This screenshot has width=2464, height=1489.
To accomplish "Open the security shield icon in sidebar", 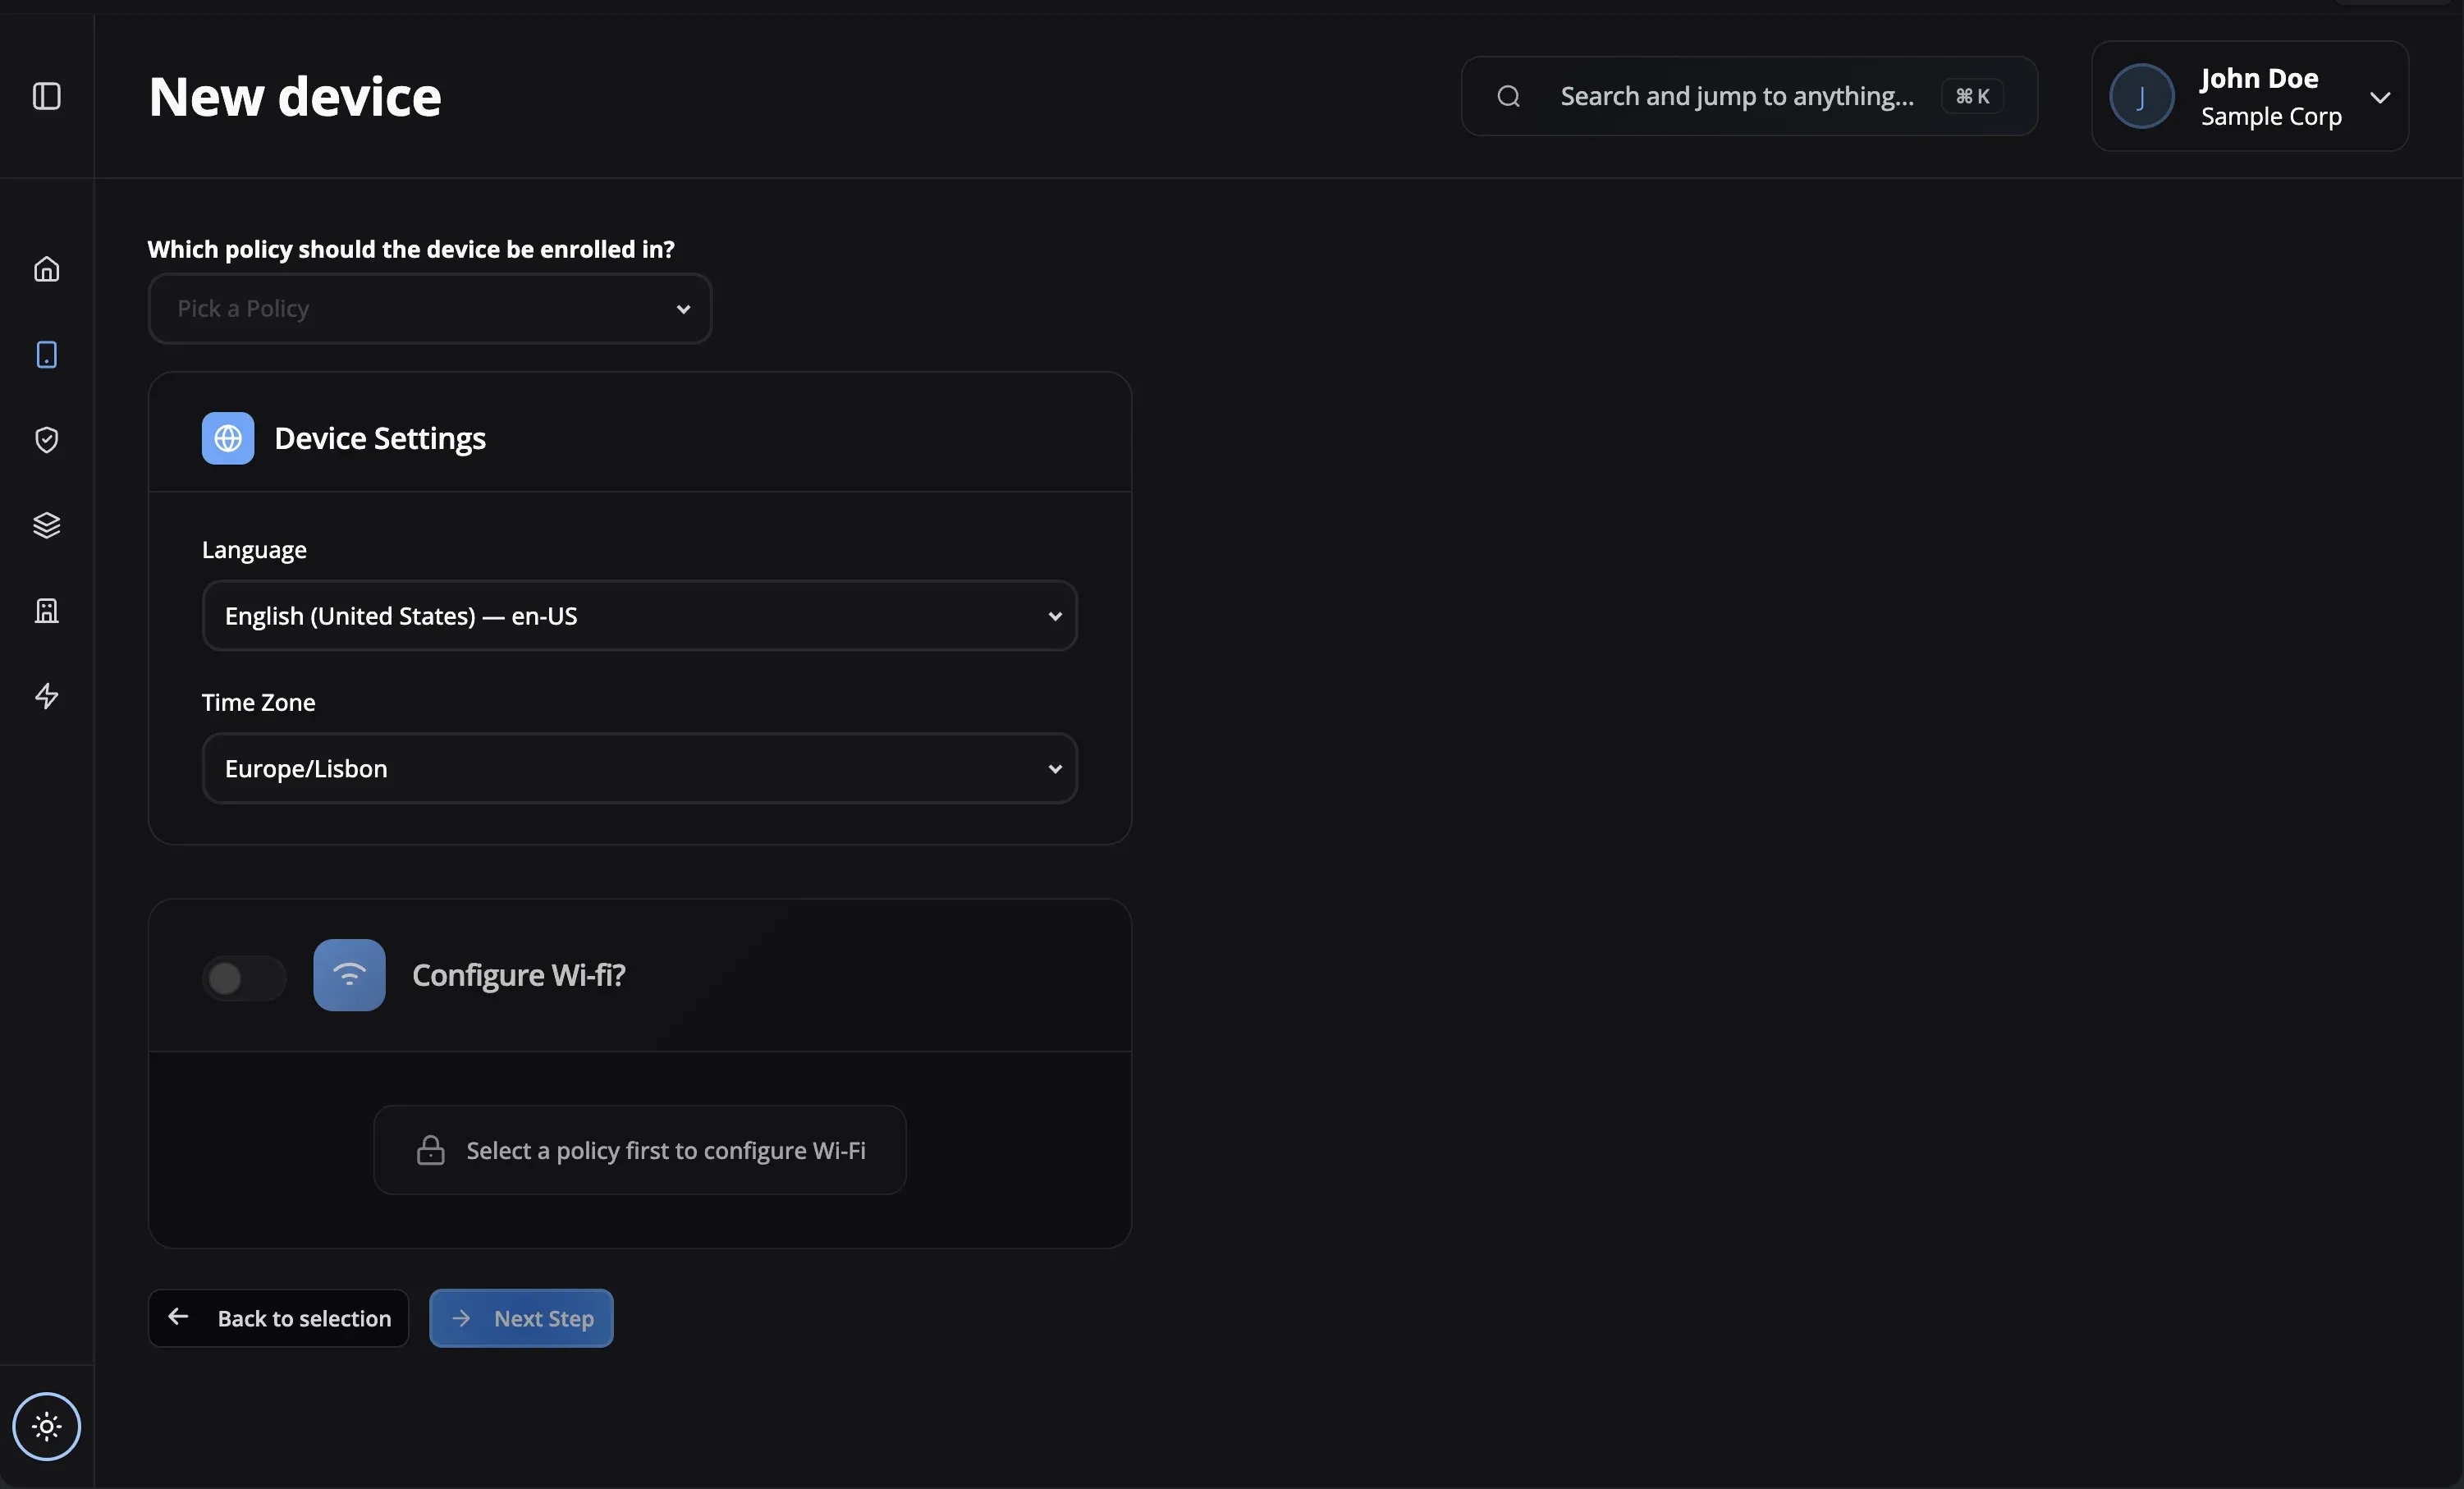I will tap(46, 440).
